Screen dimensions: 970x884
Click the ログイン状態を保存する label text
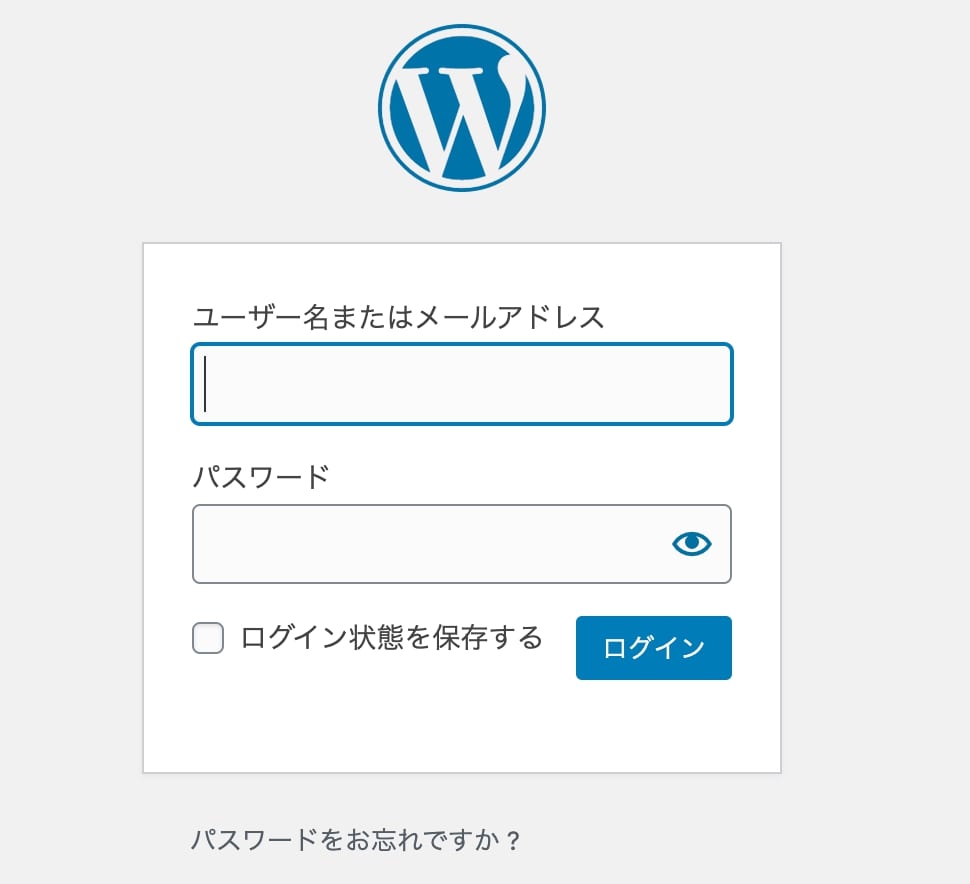[391, 637]
